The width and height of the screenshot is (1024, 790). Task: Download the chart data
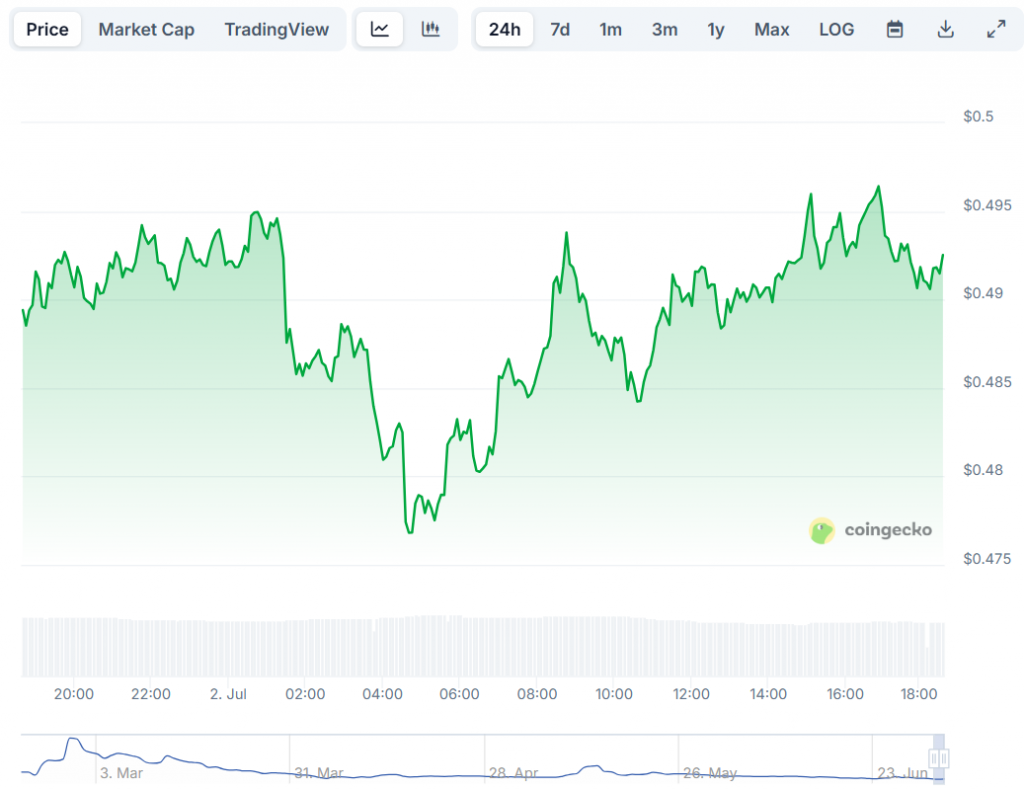tap(945, 30)
